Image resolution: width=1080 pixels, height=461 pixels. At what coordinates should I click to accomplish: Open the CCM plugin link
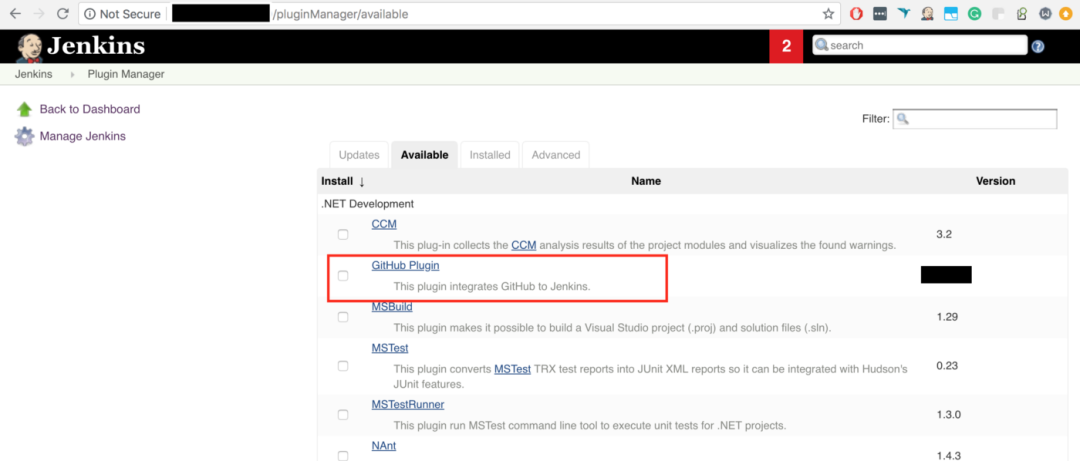[x=384, y=224]
